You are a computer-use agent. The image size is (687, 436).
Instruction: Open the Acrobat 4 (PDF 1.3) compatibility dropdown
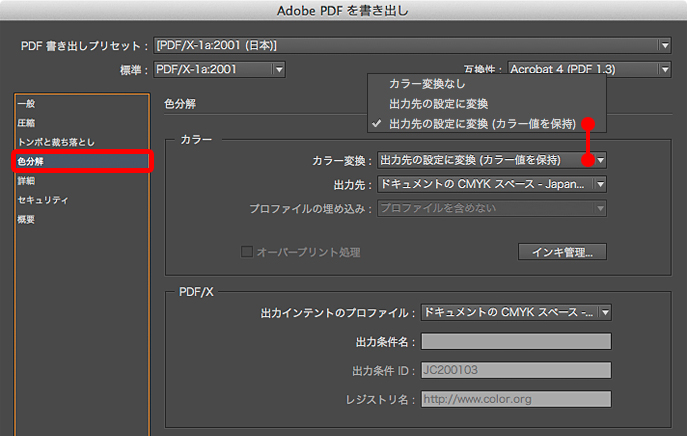(x=589, y=69)
